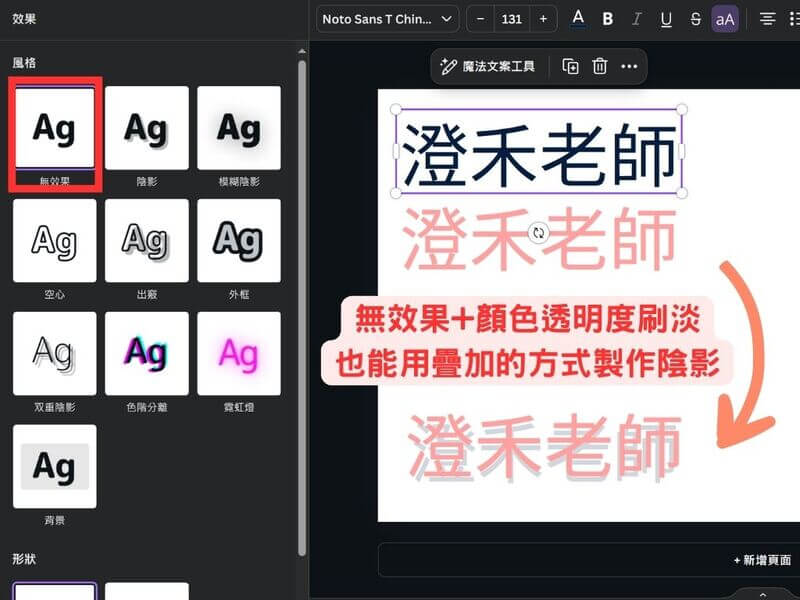Decrease font size with minus button

481,19
